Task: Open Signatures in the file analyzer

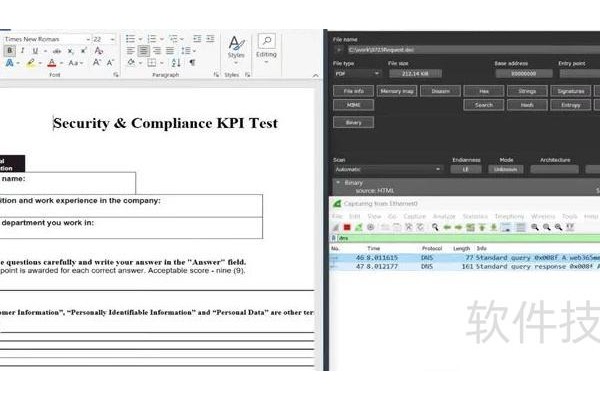Action: pos(571,91)
